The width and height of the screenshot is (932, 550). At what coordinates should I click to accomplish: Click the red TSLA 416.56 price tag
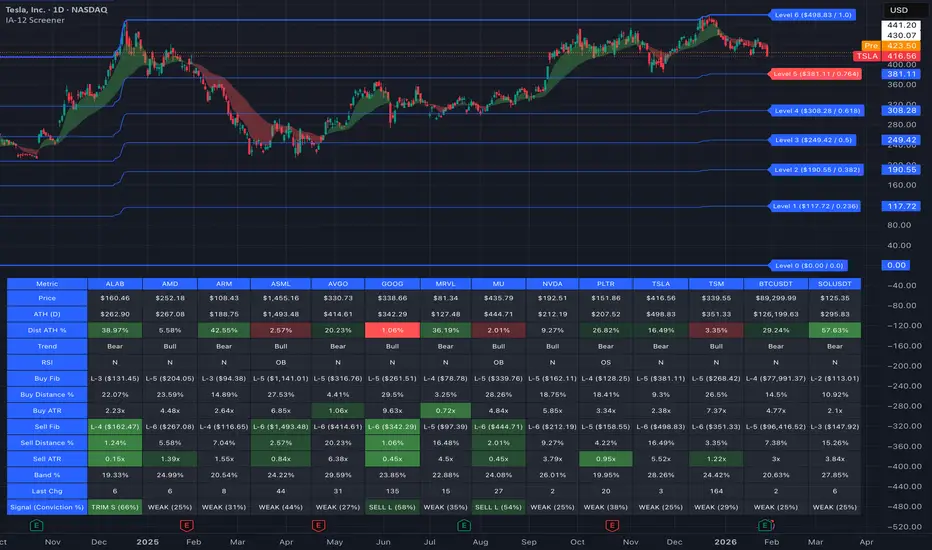886,56
